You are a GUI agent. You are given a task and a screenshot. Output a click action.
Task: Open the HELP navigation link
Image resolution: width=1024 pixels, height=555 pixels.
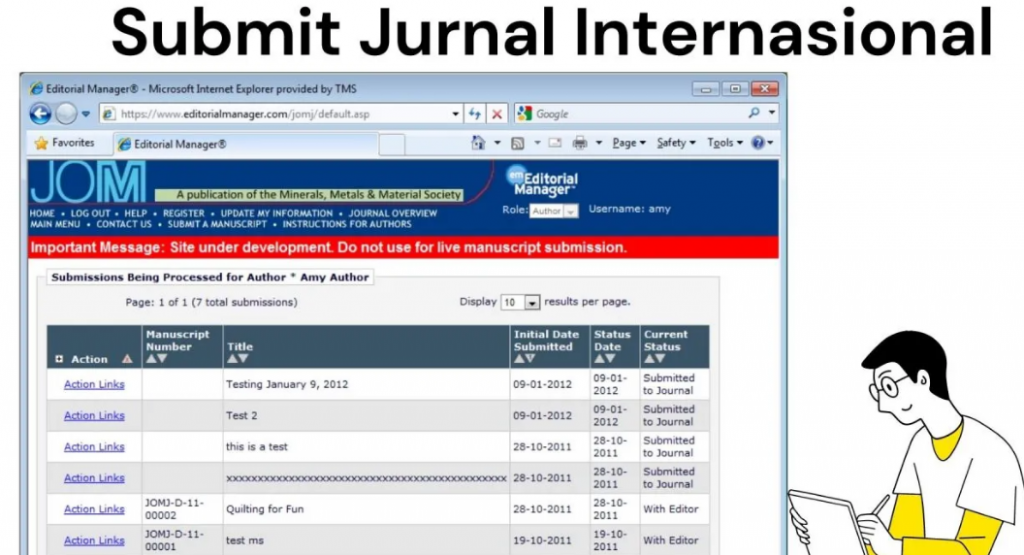(x=136, y=214)
